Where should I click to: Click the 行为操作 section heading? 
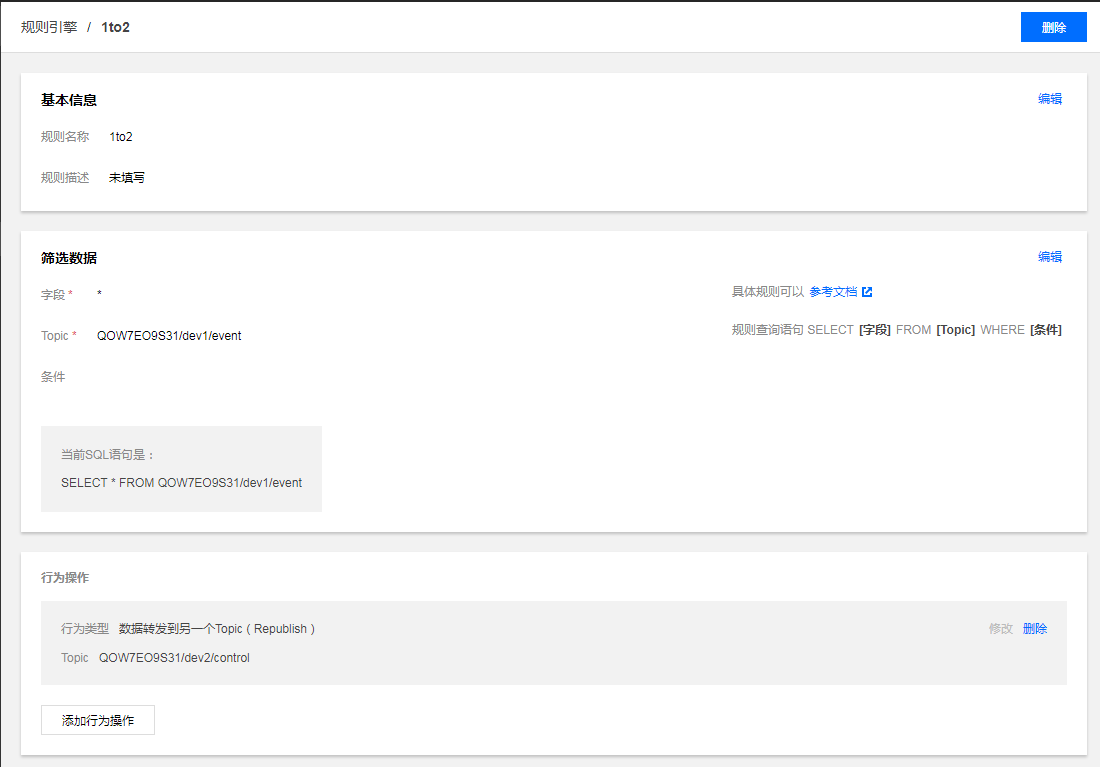tap(65, 578)
